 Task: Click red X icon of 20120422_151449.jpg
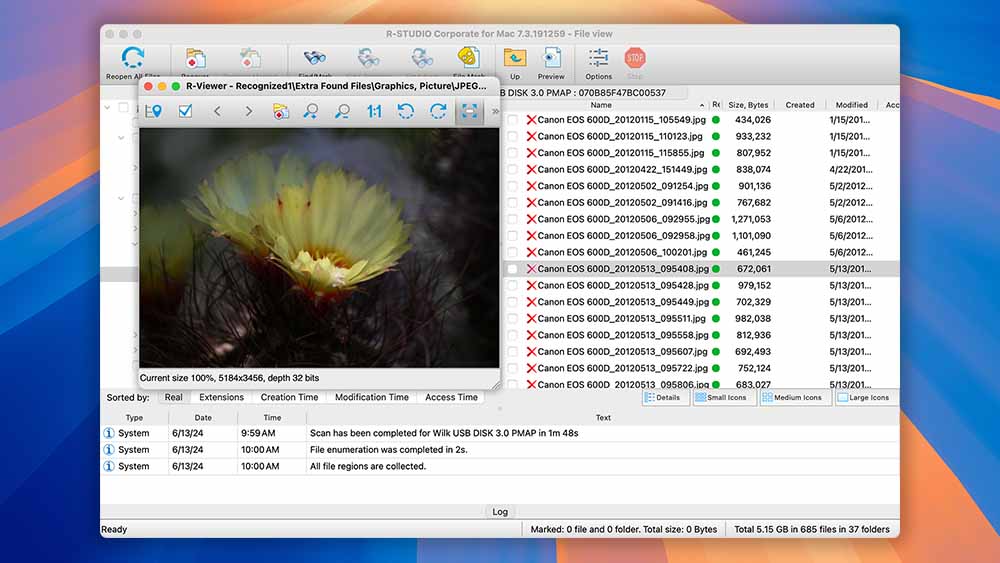tap(531, 170)
